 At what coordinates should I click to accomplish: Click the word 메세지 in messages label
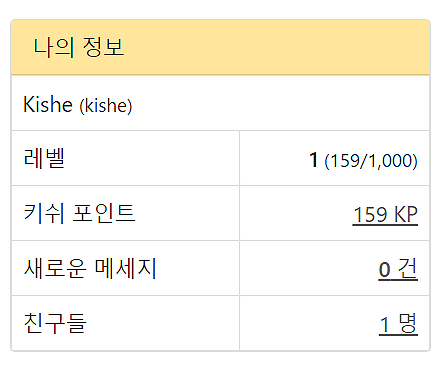click(x=125, y=268)
